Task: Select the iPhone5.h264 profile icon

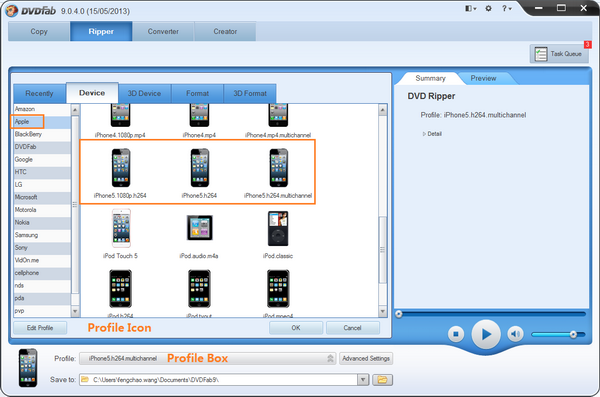Action: pos(199,168)
